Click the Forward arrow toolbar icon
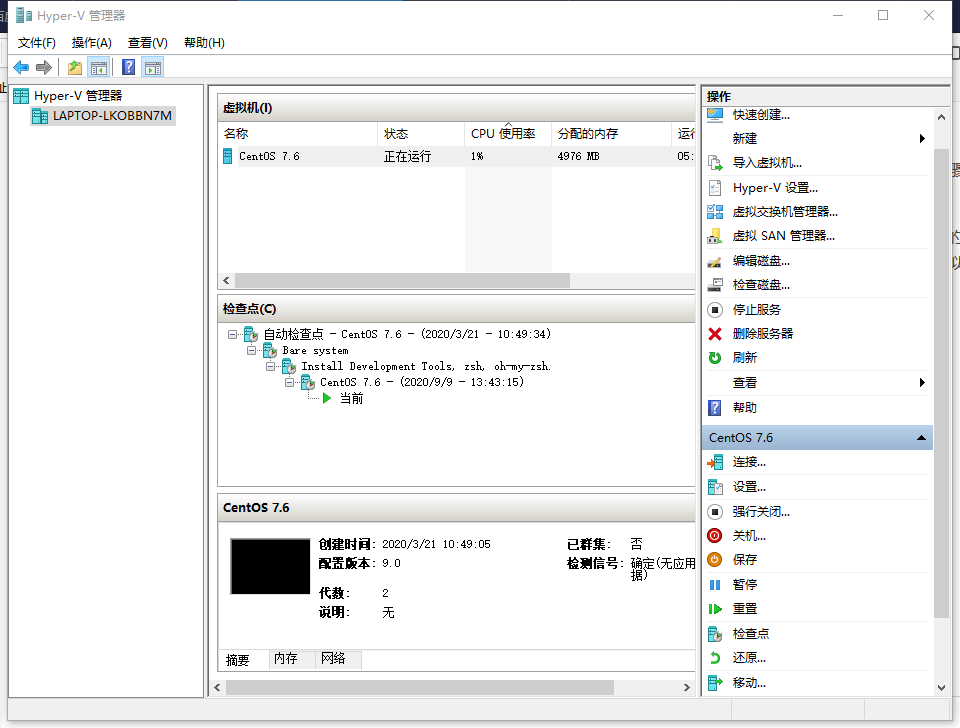 click(43, 67)
